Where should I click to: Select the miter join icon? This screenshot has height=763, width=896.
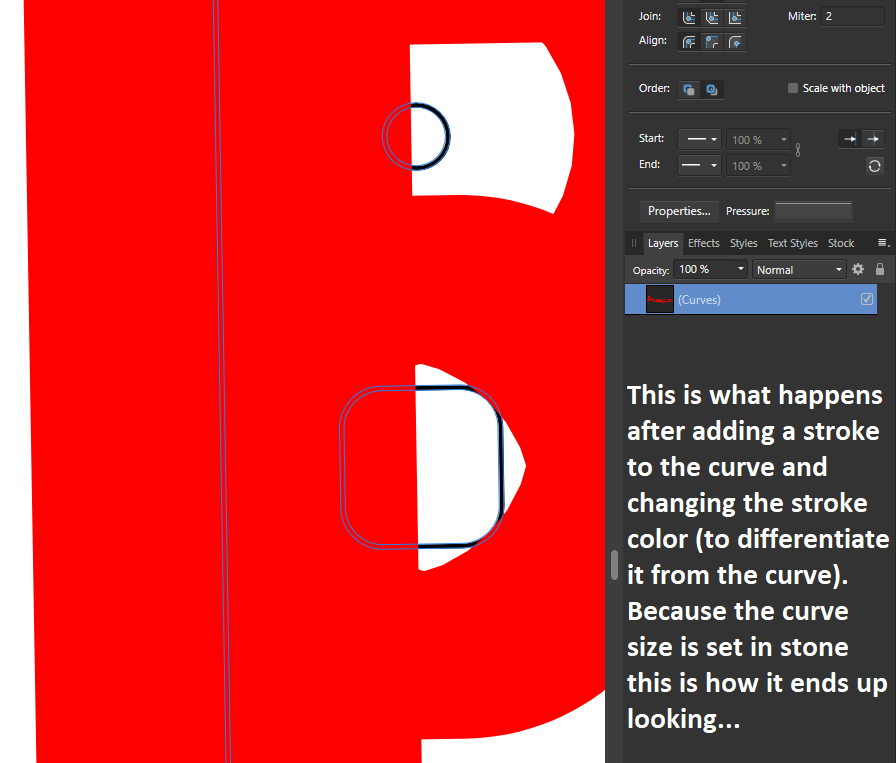(x=735, y=18)
